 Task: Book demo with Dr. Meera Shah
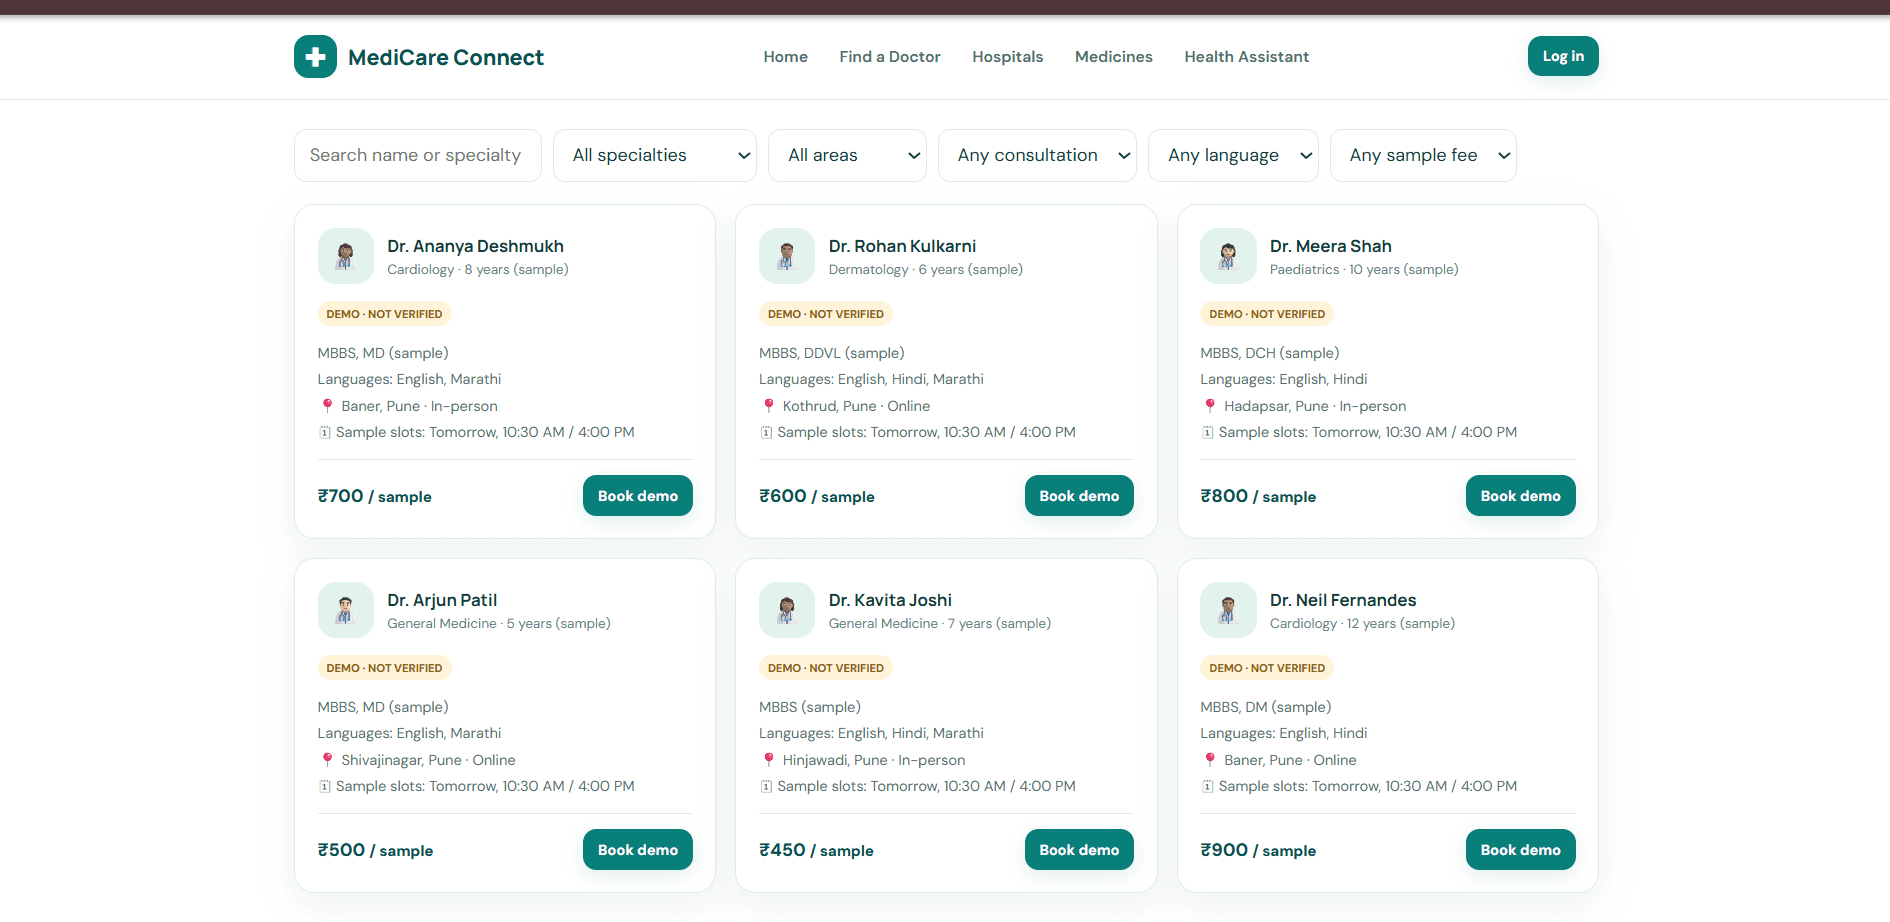tap(1520, 496)
